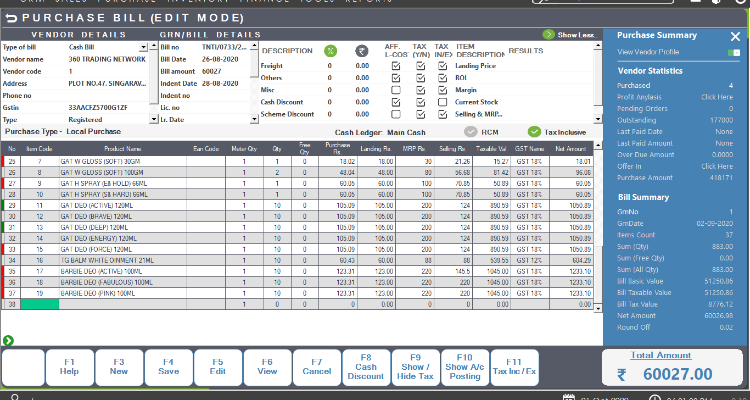Select row GAT W GLOSS (SOFT) 30GM
The image size is (750, 400).
pos(298,162)
